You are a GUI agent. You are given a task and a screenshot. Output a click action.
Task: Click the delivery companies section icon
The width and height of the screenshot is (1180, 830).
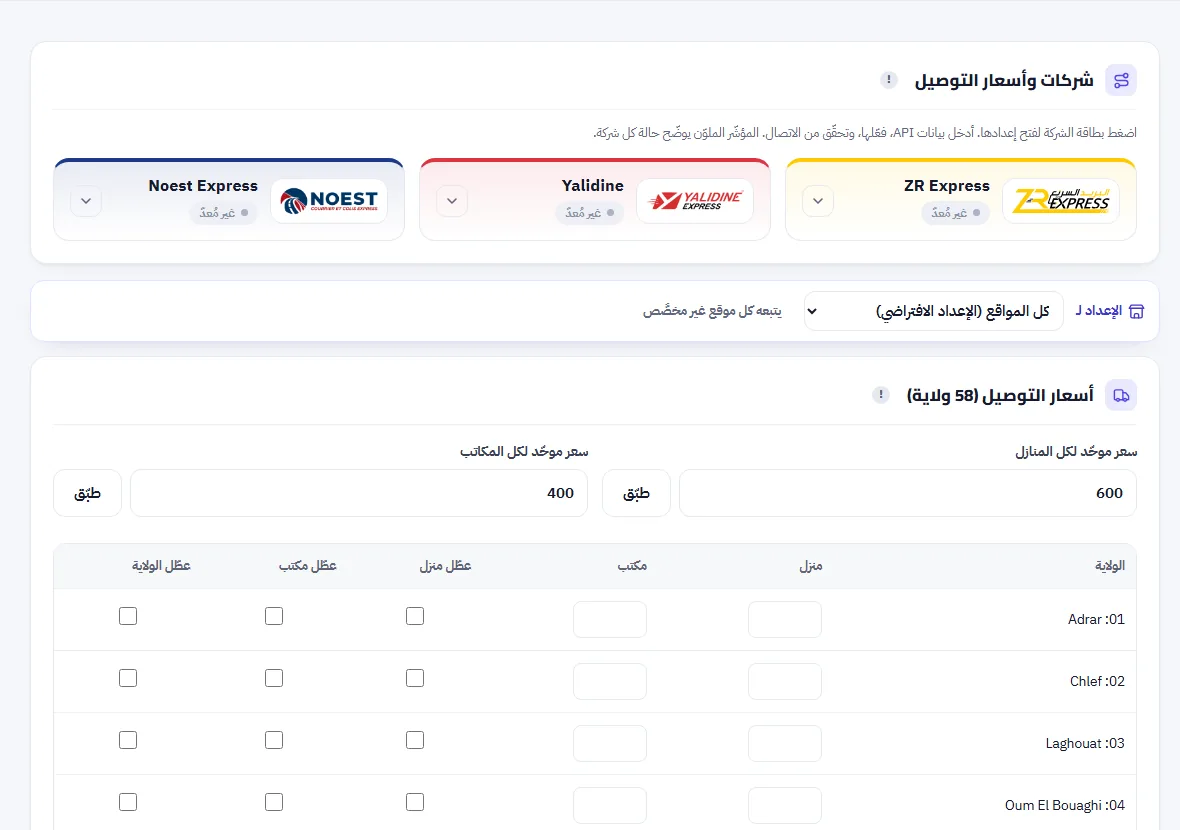(x=1121, y=80)
